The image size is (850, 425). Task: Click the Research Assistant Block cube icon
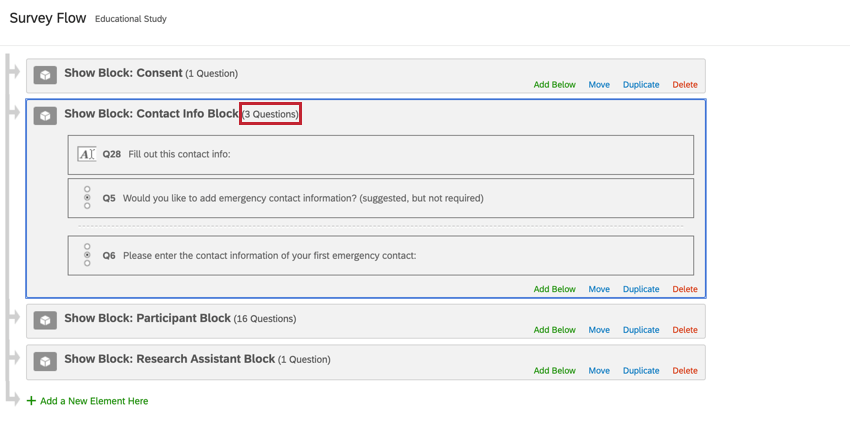pyautogui.click(x=45, y=361)
